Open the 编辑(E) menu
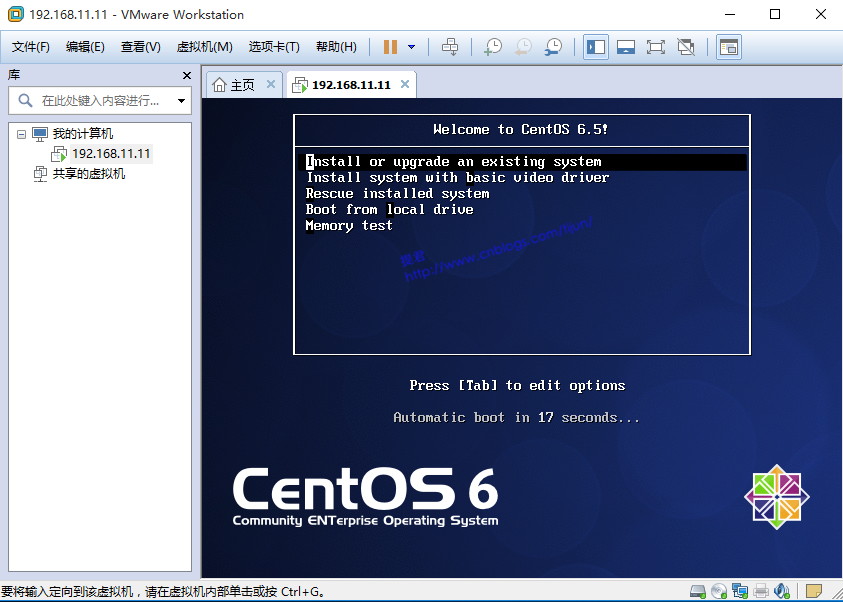 (x=85, y=47)
